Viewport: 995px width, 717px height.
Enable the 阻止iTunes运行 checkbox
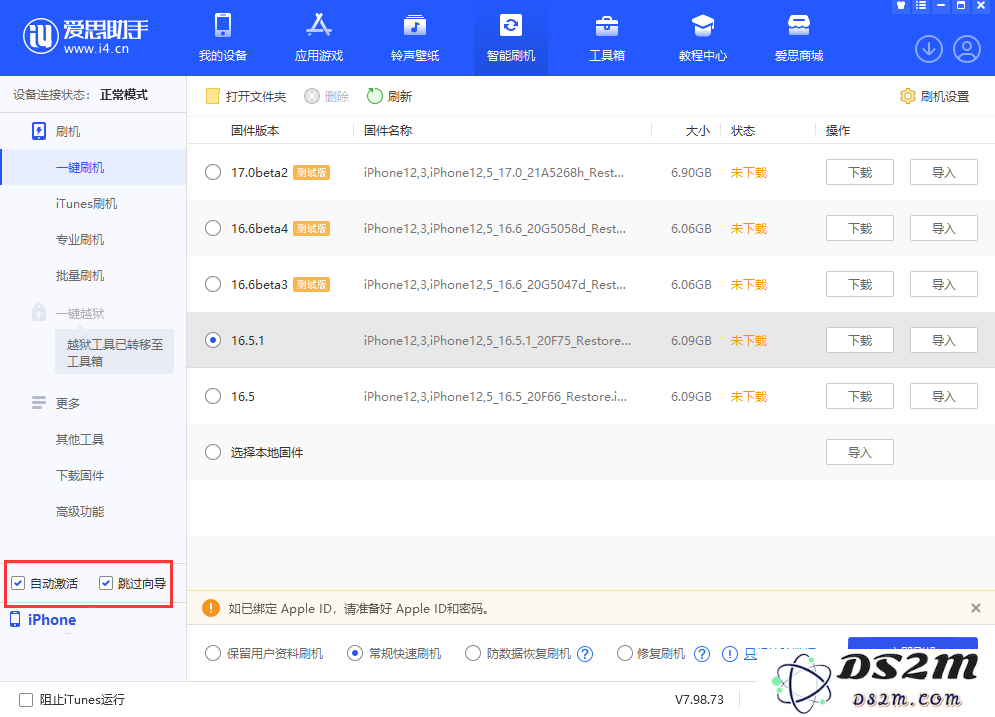click(x=26, y=700)
